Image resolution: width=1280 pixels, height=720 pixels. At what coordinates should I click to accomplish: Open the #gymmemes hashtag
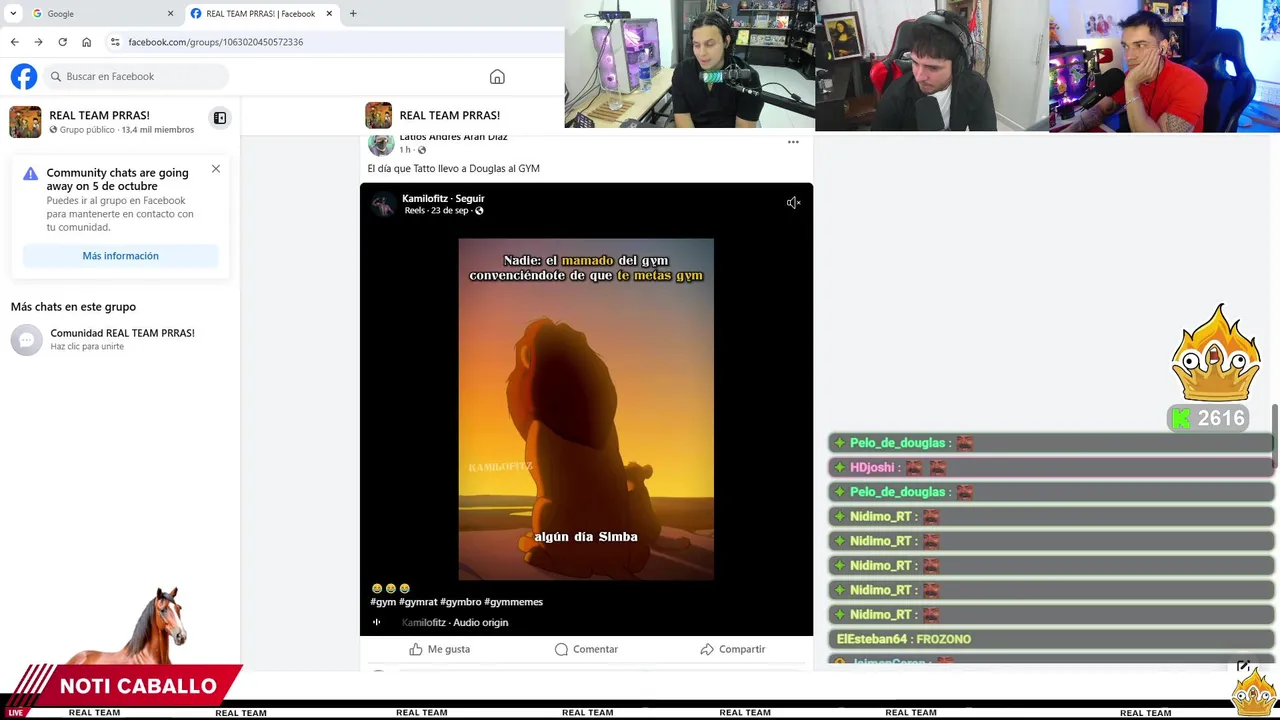point(514,602)
